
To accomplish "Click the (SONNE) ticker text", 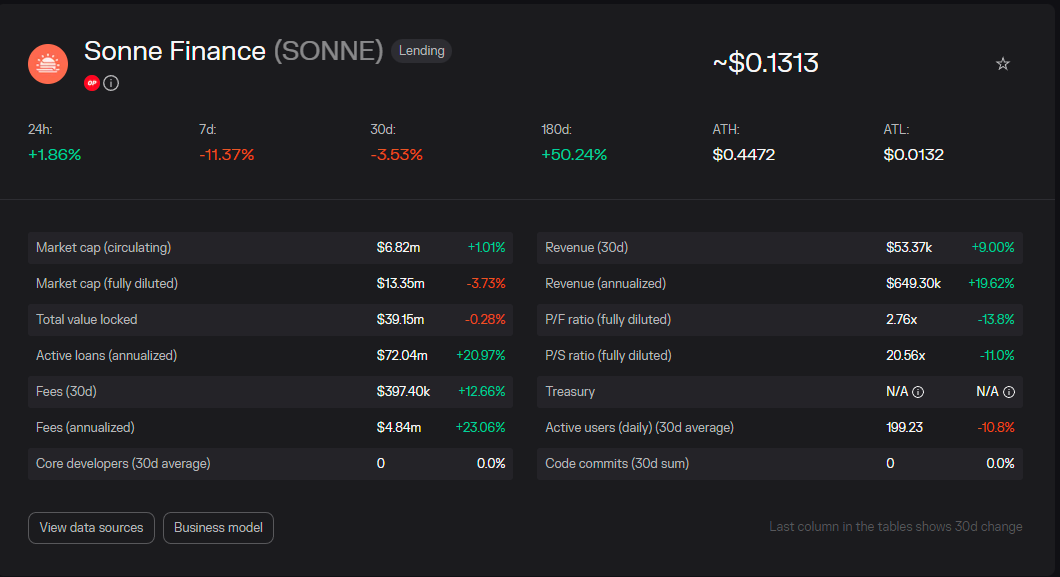I will coord(329,51).
